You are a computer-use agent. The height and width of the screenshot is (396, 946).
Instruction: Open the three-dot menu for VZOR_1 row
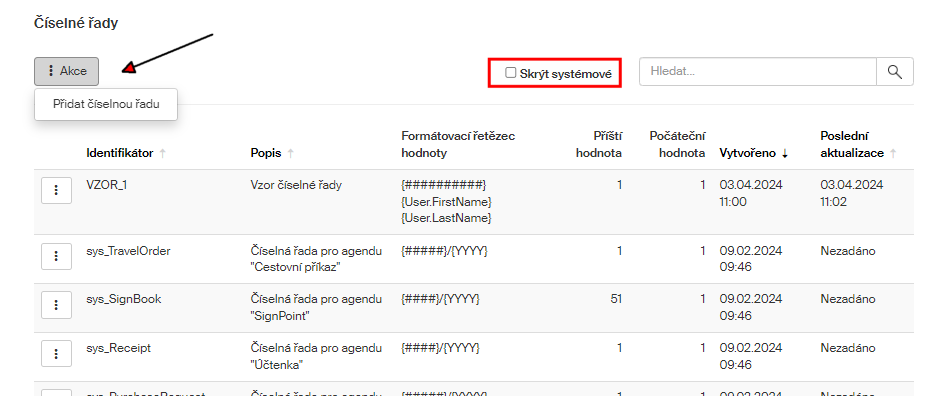click(56, 190)
